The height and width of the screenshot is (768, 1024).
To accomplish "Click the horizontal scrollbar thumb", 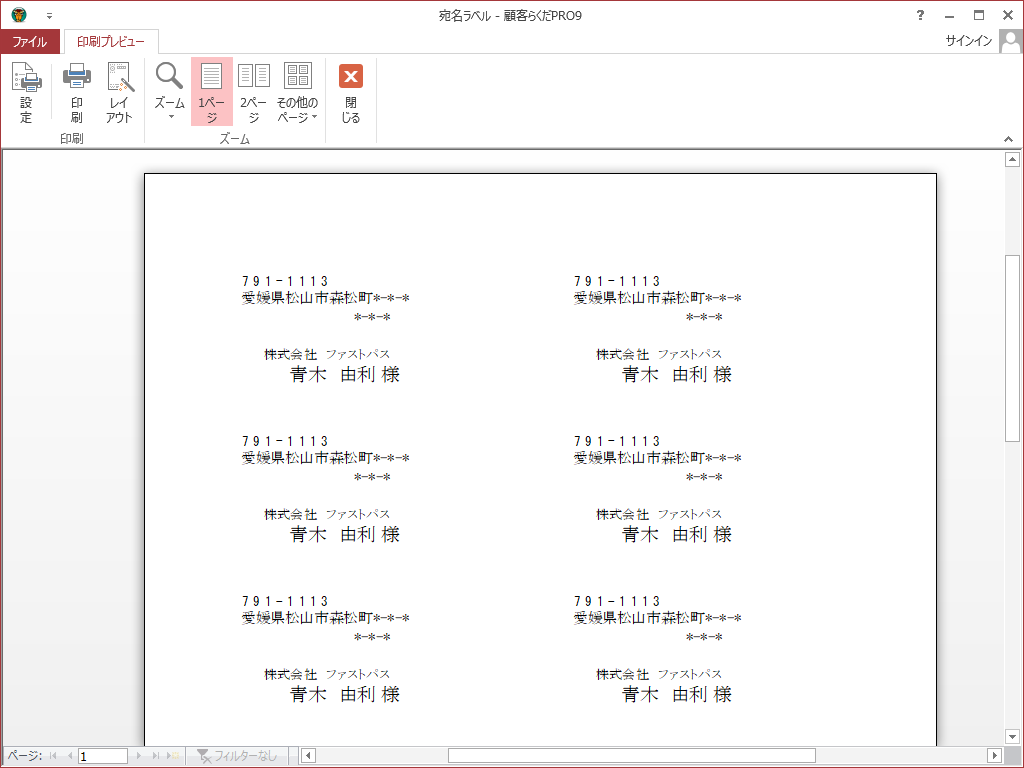I will 632,756.
